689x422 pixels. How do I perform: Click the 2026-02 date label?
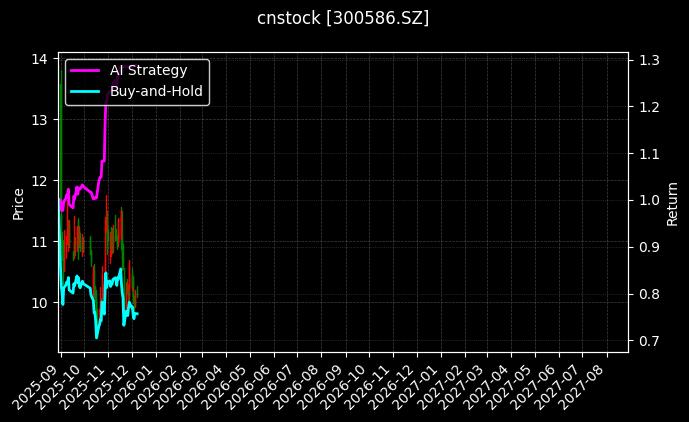[x=155, y=387]
